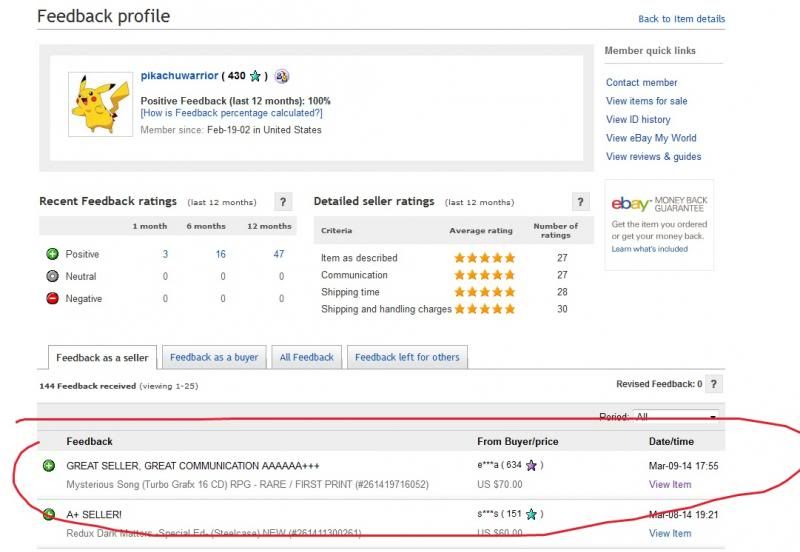This screenshot has height=552, width=800.
Task: Click the grey Neutral feedback icon
Action: click(x=52, y=276)
